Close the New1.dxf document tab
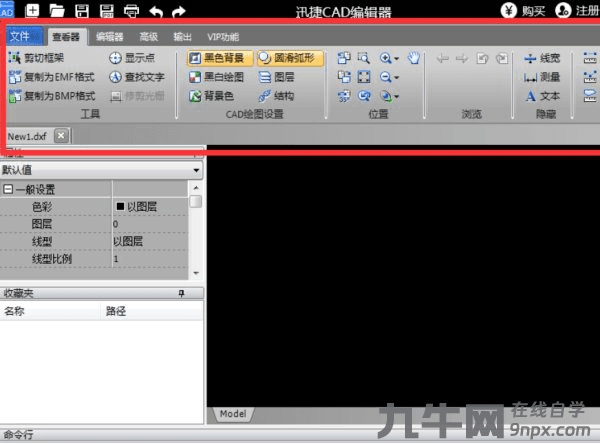This screenshot has height=444, width=600. [61, 135]
